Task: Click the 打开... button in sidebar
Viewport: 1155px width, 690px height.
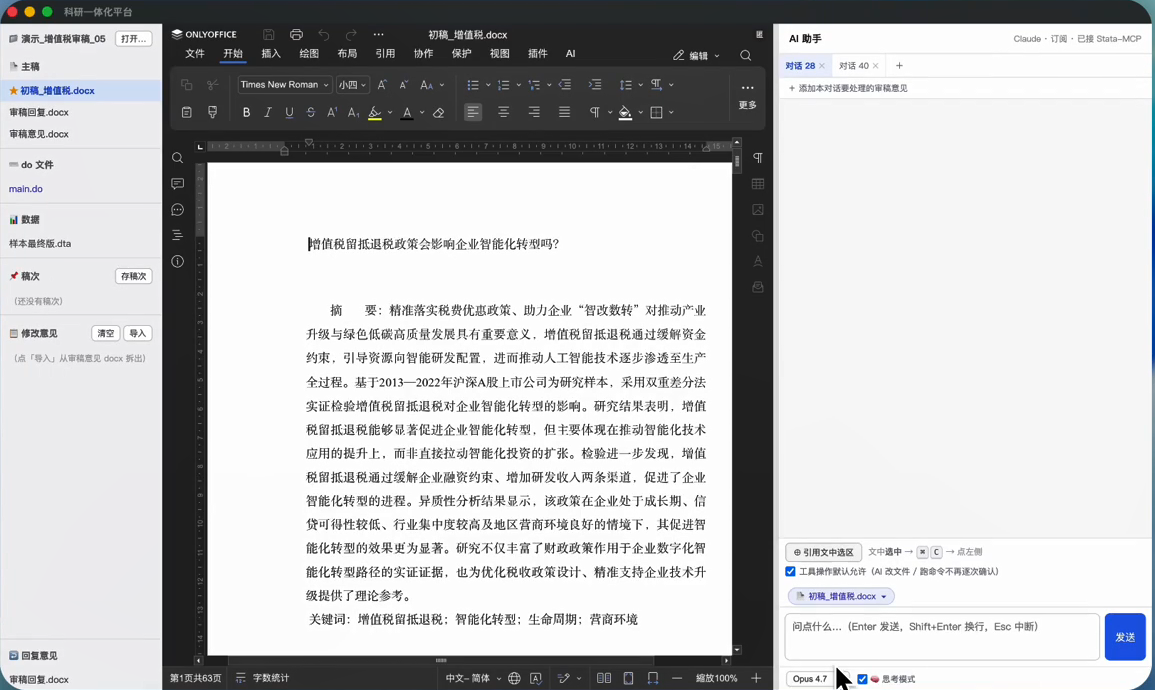Action: 133,38
